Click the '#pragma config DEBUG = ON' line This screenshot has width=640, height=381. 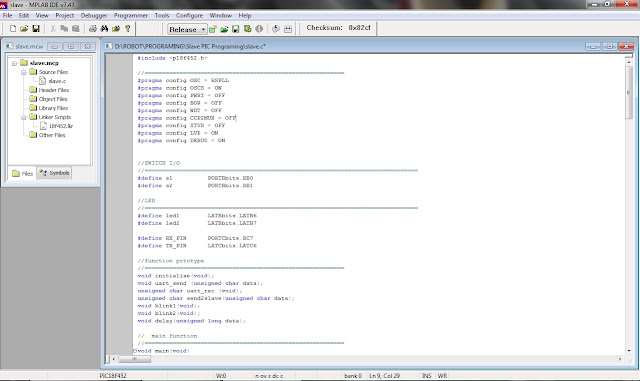click(181, 140)
